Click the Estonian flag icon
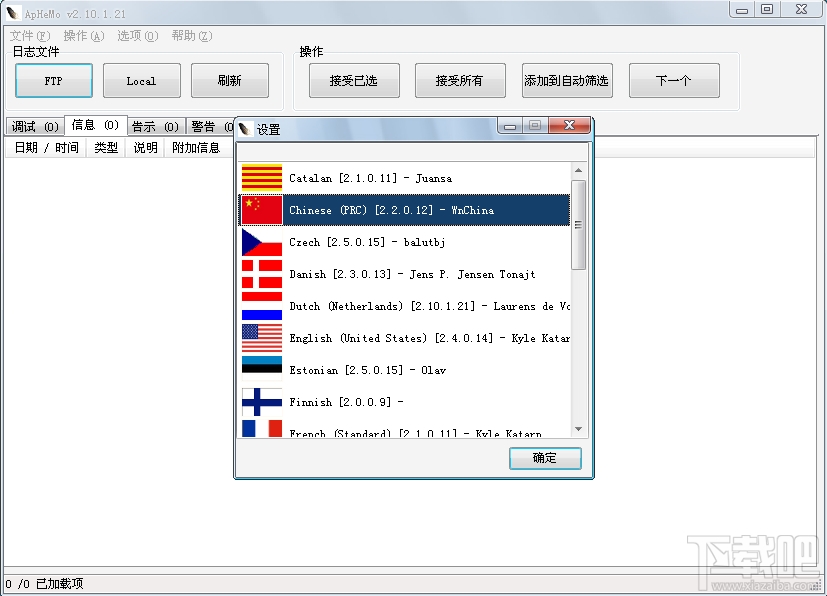827x596 pixels. pyautogui.click(x=262, y=368)
